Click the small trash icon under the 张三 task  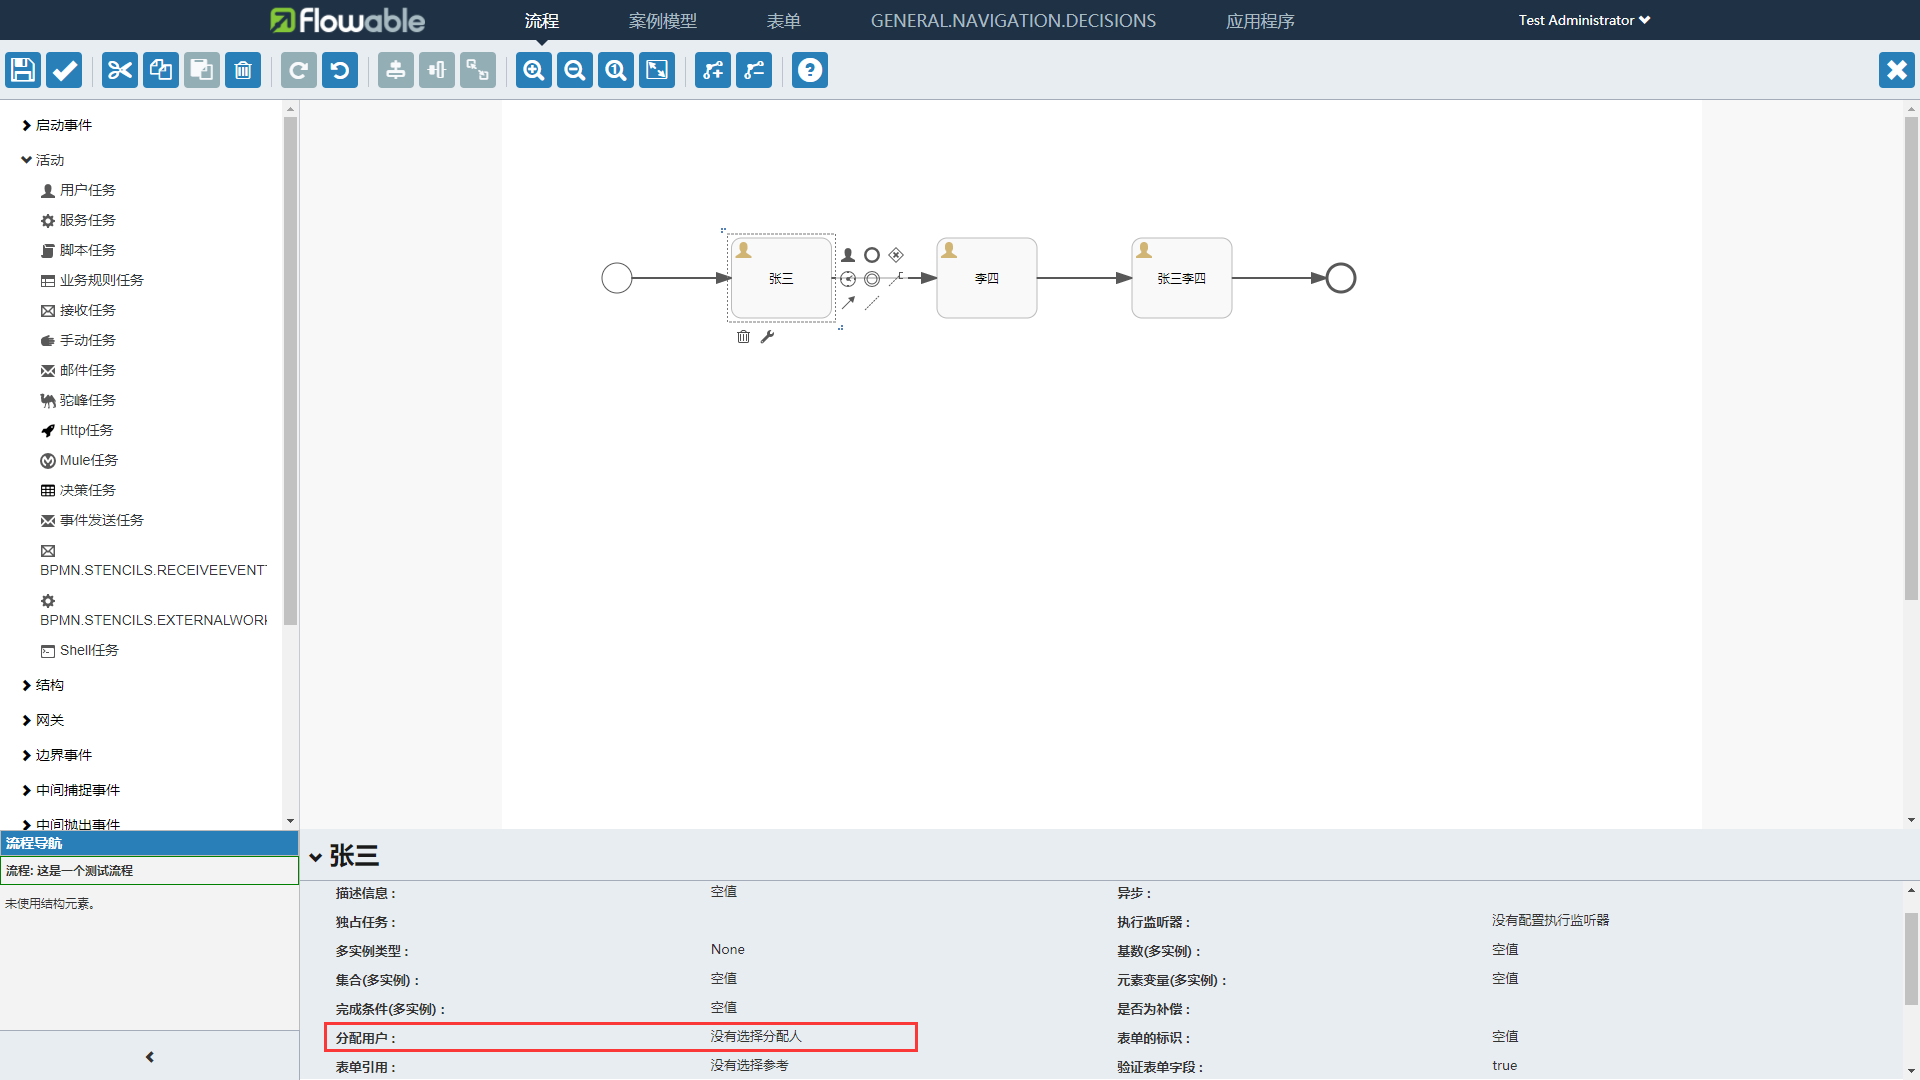(743, 337)
